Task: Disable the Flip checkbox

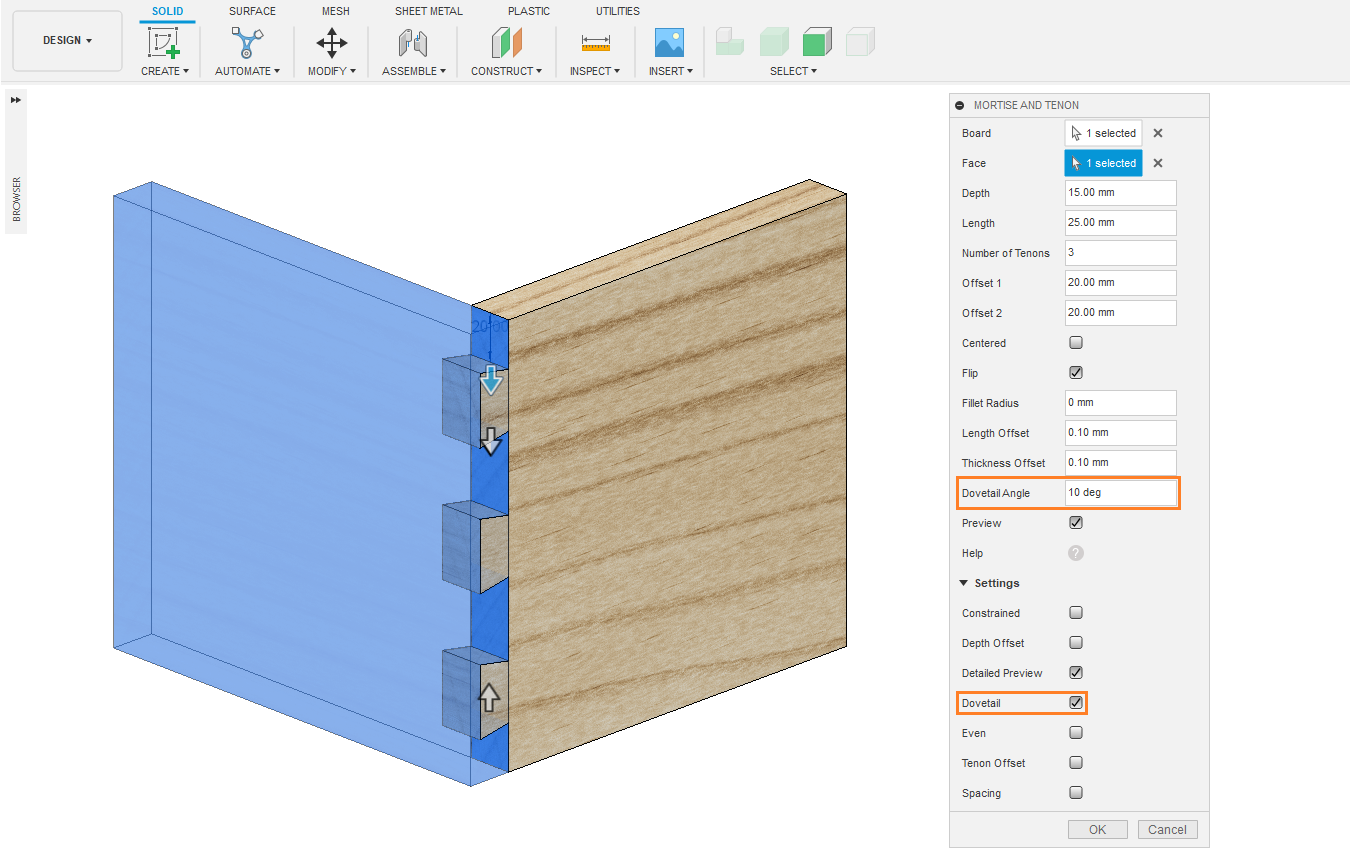Action: click(1076, 373)
